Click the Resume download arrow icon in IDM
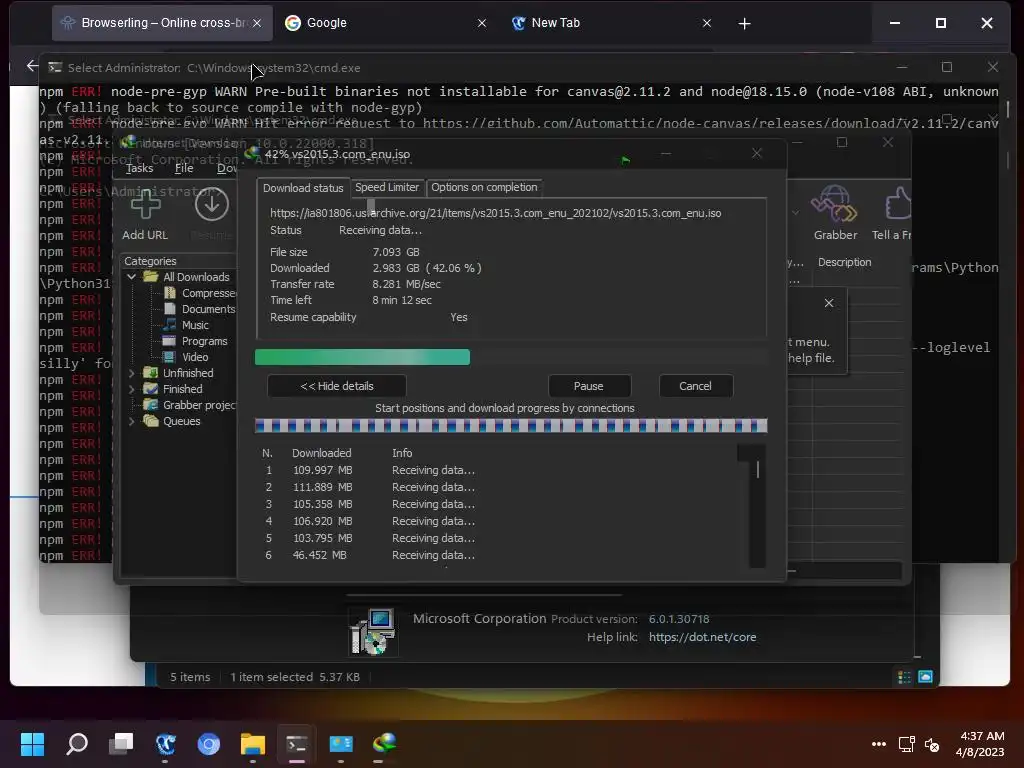Screen dimensions: 1024x768 click(x=212, y=204)
